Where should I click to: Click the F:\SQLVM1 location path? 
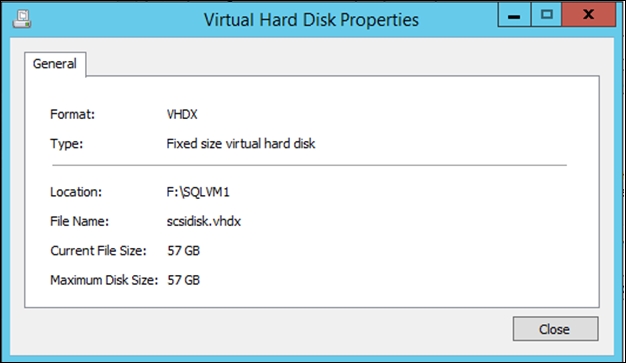[198, 192]
